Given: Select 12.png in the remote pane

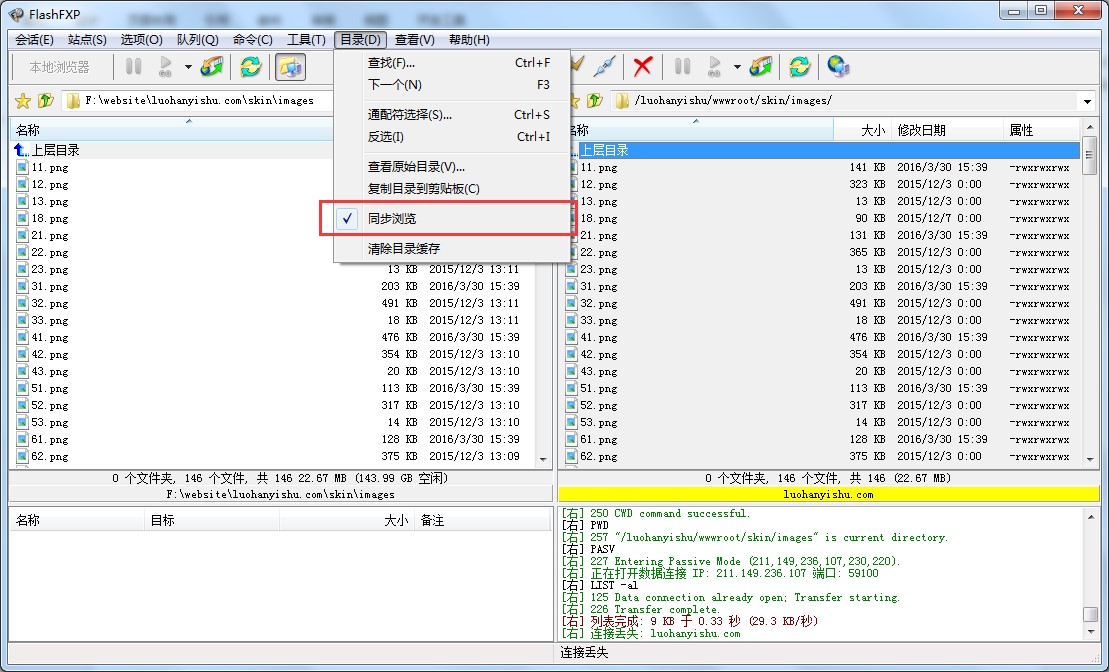Looking at the screenshot, I should pyautogui.click(x=598, y=185).
